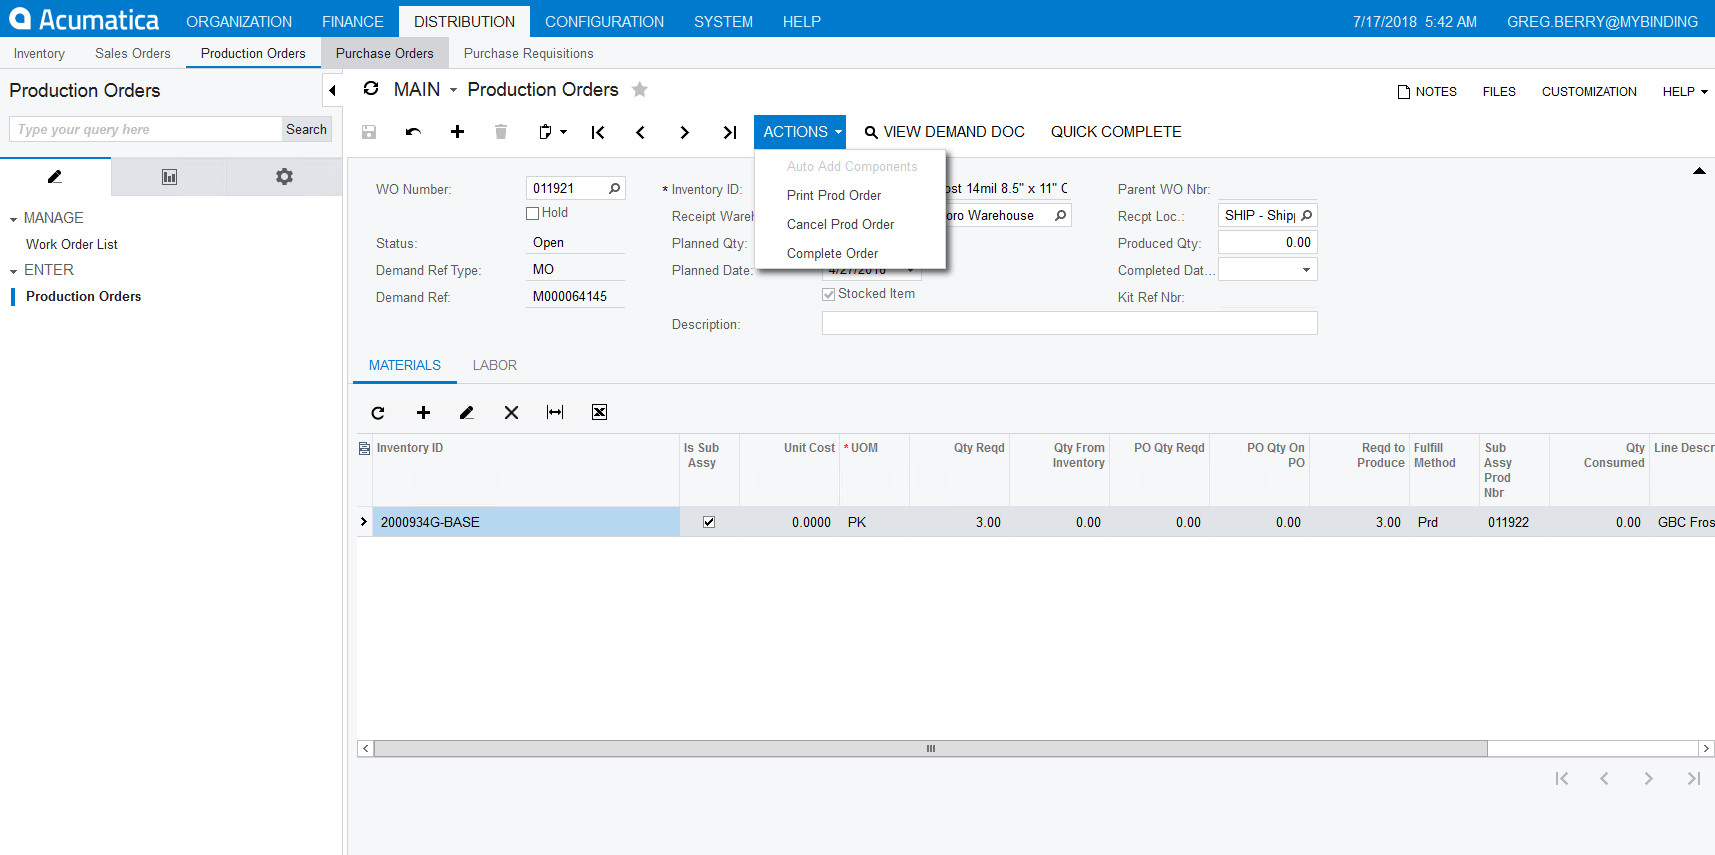Open Work Order List link

[72, 244]
